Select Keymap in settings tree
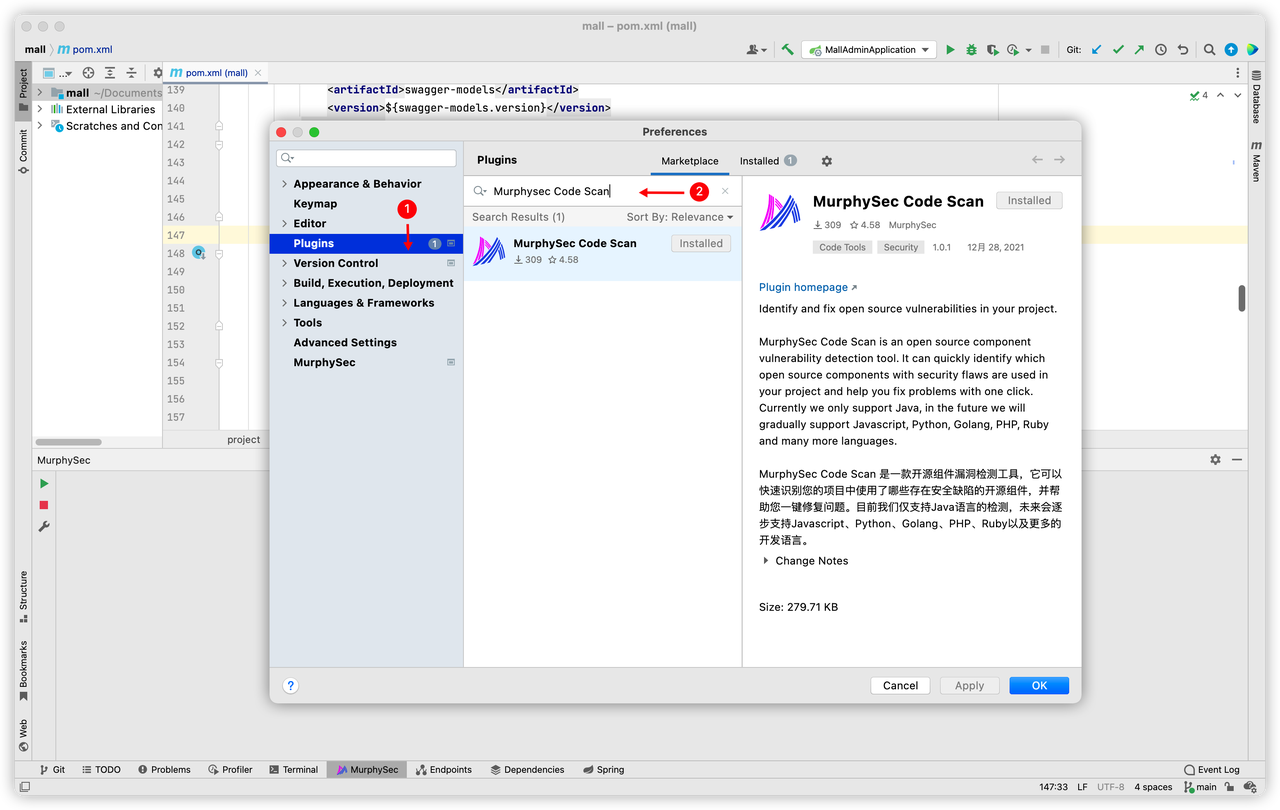The width and height of the screenshot is (1280, 810). tap(315, 204)
